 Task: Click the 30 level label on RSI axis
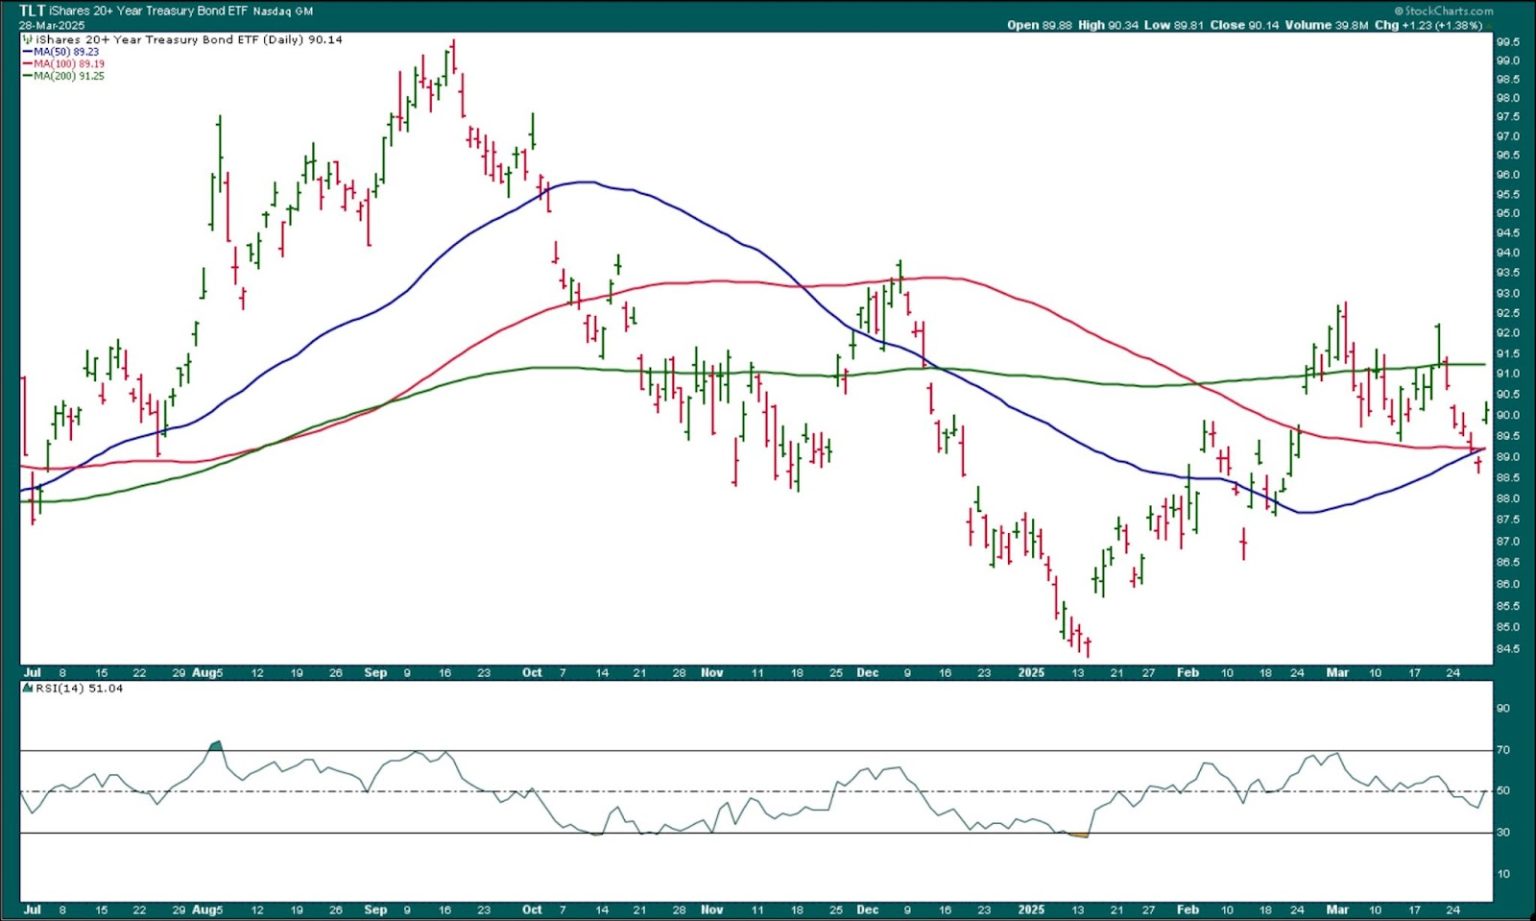pyautogui.click(x=1503, y=832)
